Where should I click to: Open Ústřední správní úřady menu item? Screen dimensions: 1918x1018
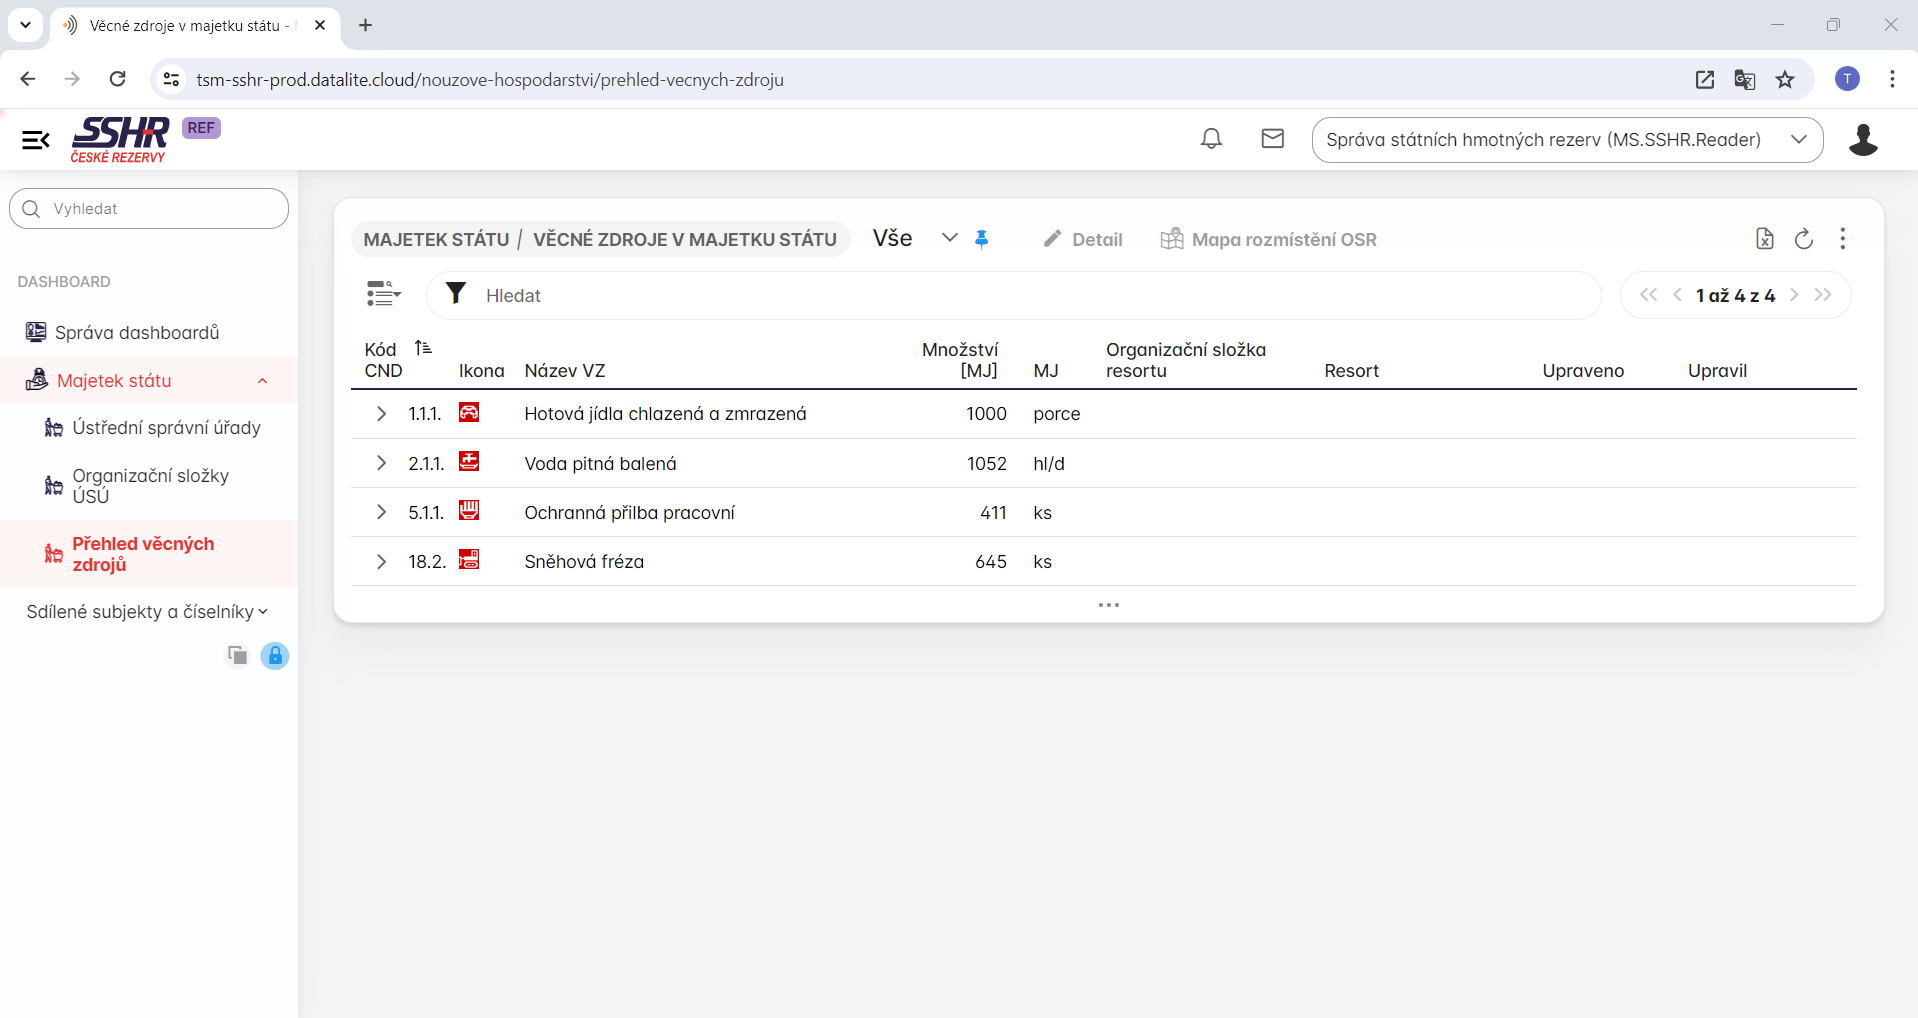(166, 428)
